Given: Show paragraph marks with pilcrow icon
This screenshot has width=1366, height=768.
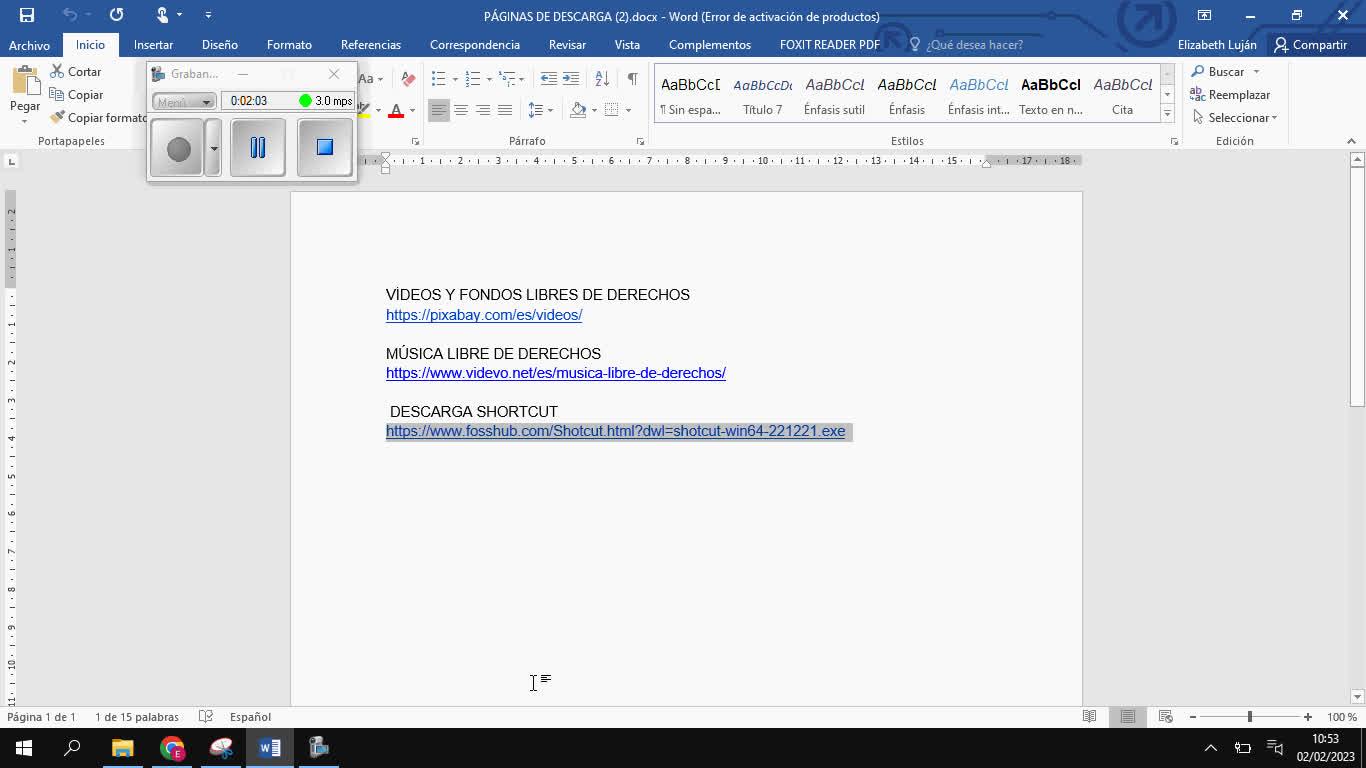Looking at the screenshot, I should [632, 78].
